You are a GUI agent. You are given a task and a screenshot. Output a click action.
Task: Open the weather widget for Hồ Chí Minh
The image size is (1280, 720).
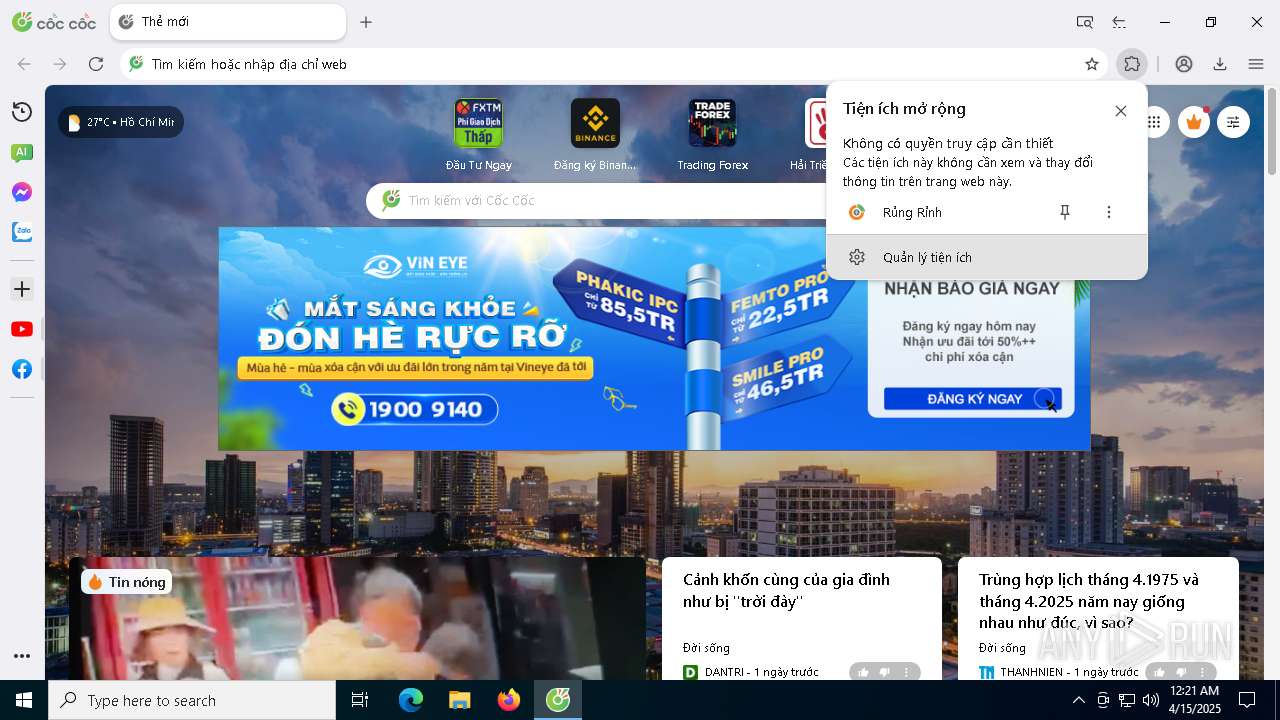121,122
